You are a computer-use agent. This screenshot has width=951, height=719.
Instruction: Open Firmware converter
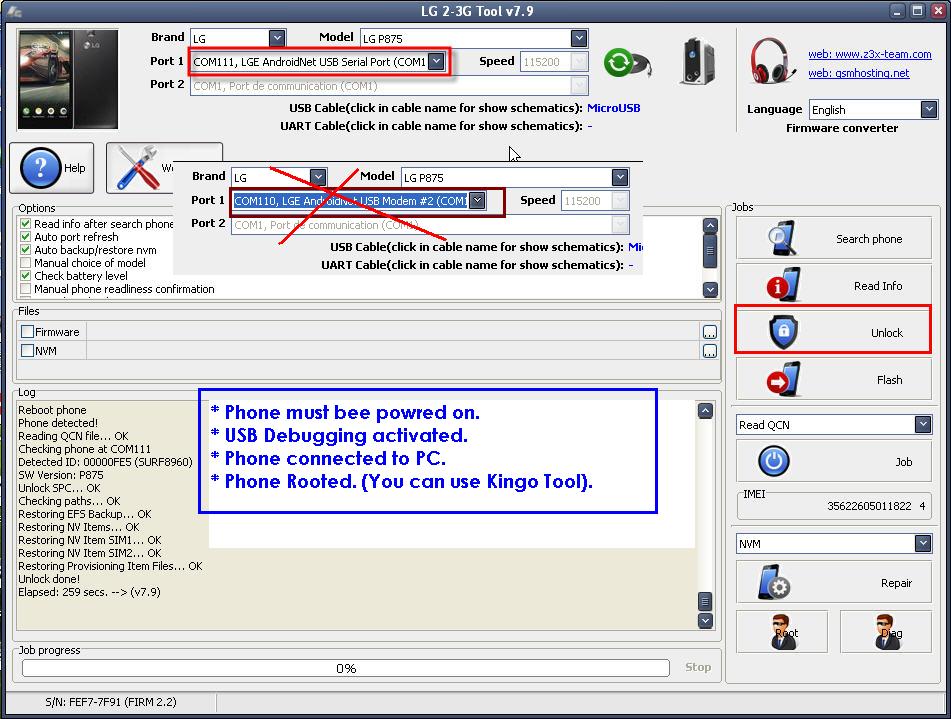(842, 128)
